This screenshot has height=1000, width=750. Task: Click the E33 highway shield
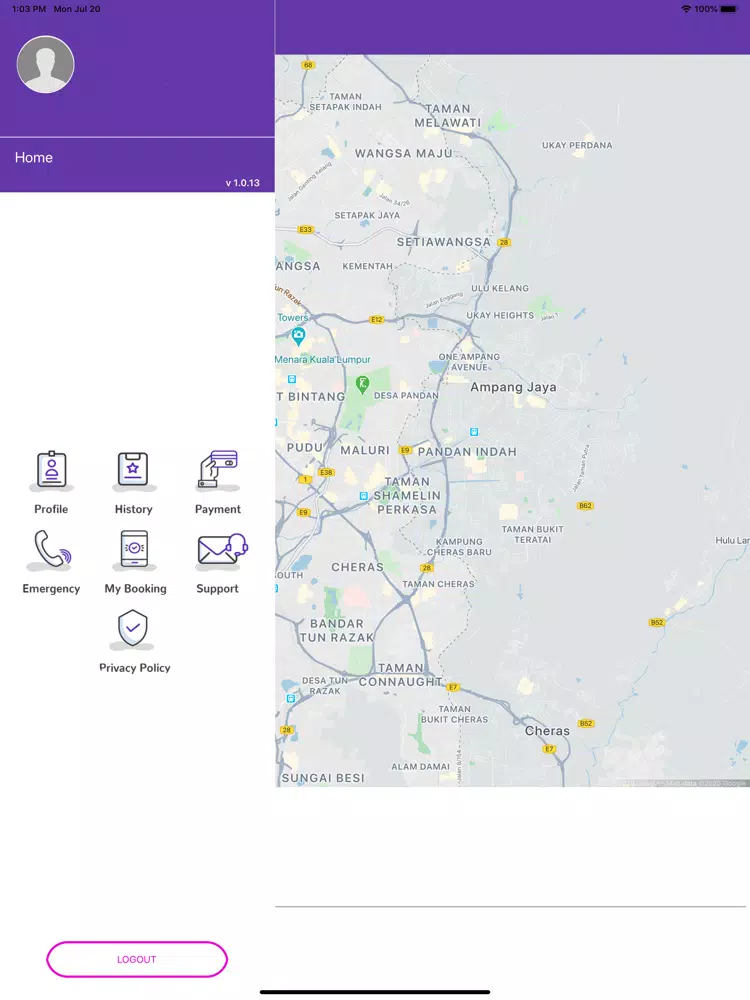(x=306, y=230)
